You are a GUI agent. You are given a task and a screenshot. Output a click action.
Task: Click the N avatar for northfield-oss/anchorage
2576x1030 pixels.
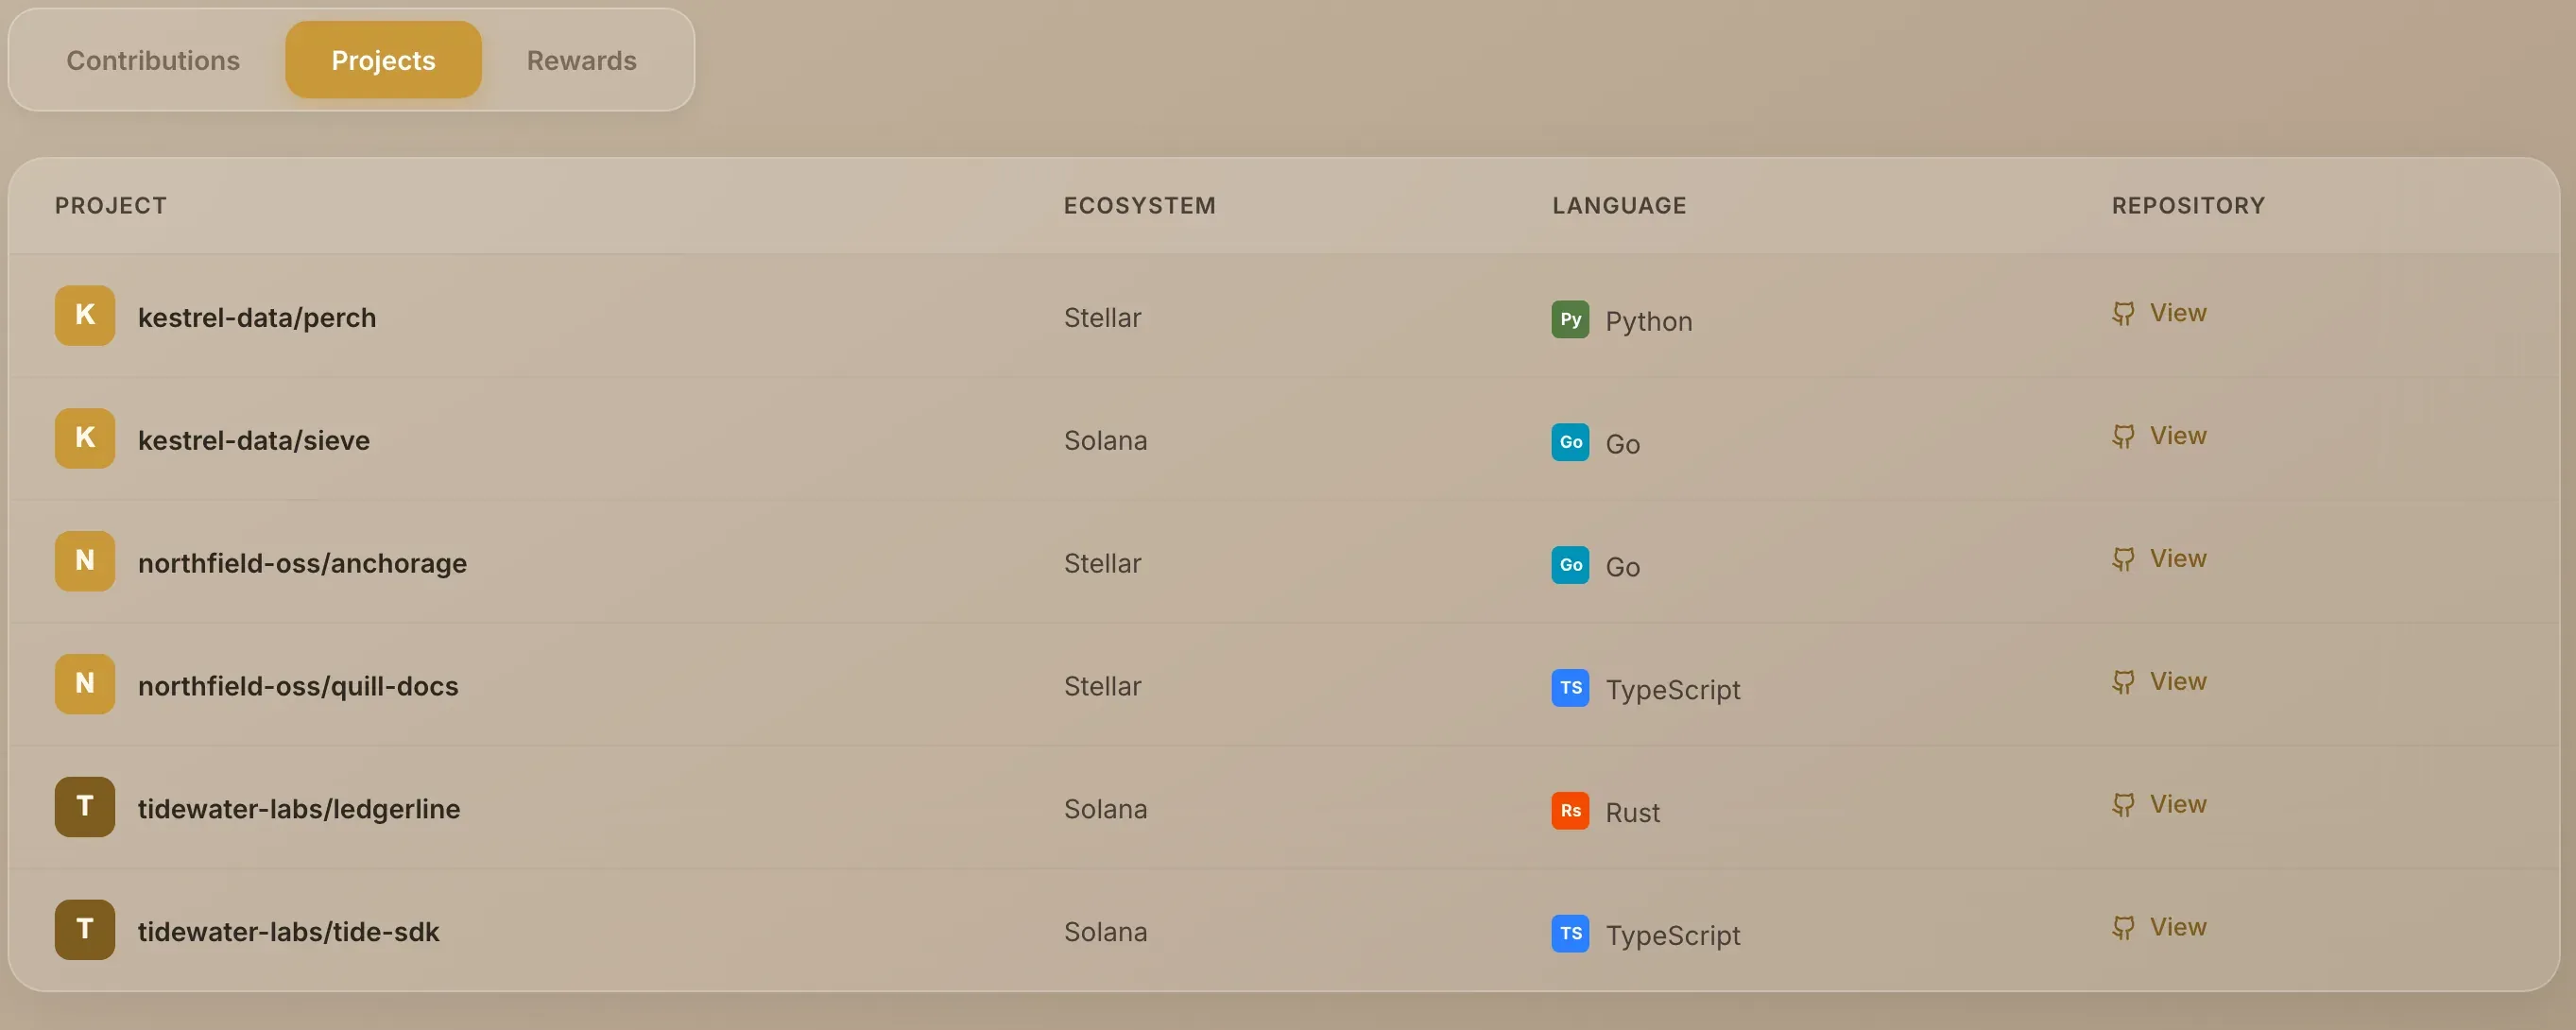[85, 561]
